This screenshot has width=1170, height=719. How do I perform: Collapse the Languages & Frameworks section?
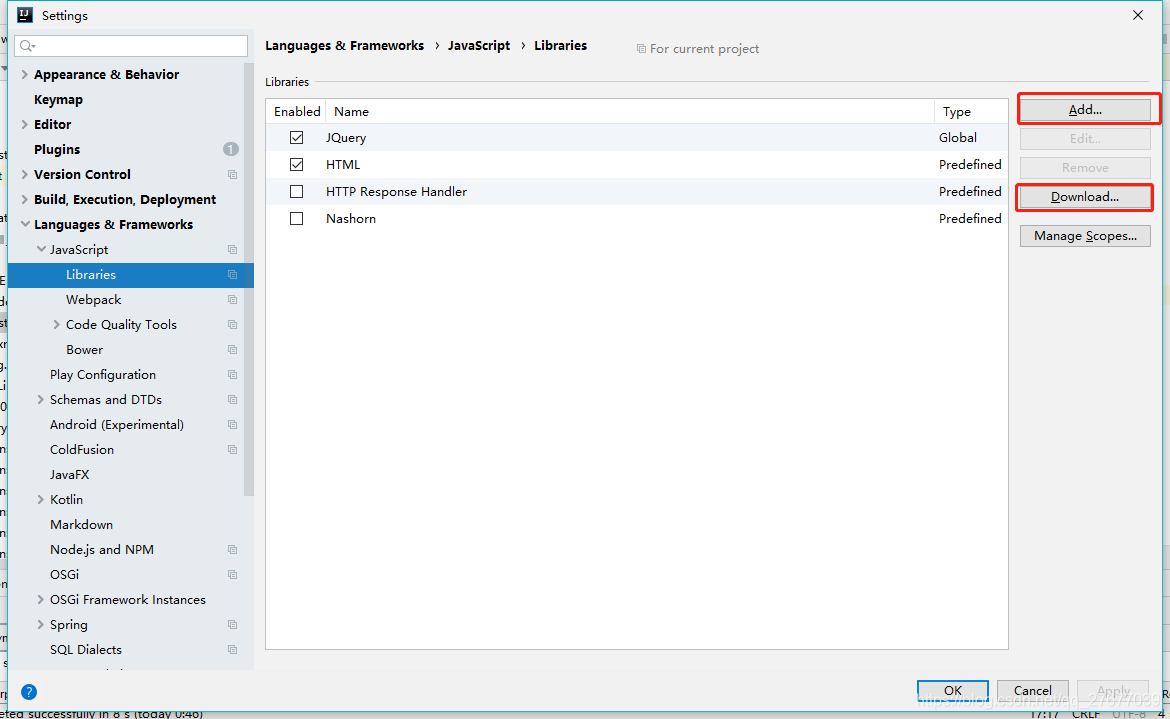click(25, 225)
